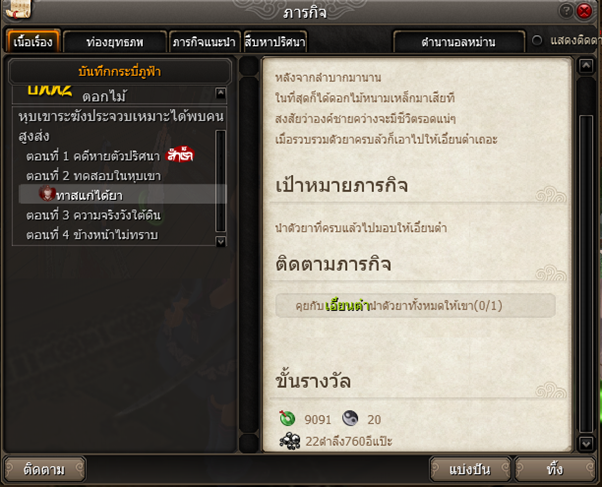Image resolution: width=602 pixels, height=487 pixels.
Task: Toggle the แสดงติดตาม radio button
Action: [x=537, y=41]
